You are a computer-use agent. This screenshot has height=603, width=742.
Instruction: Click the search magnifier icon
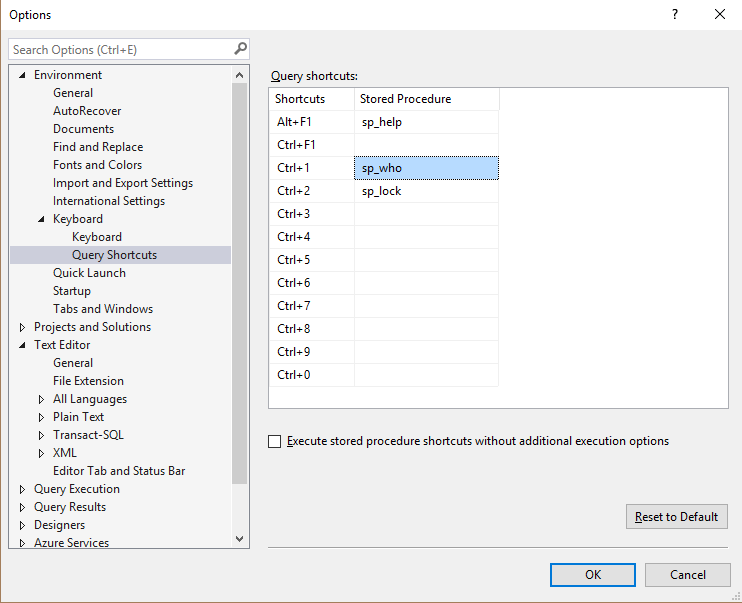point(240,48)
